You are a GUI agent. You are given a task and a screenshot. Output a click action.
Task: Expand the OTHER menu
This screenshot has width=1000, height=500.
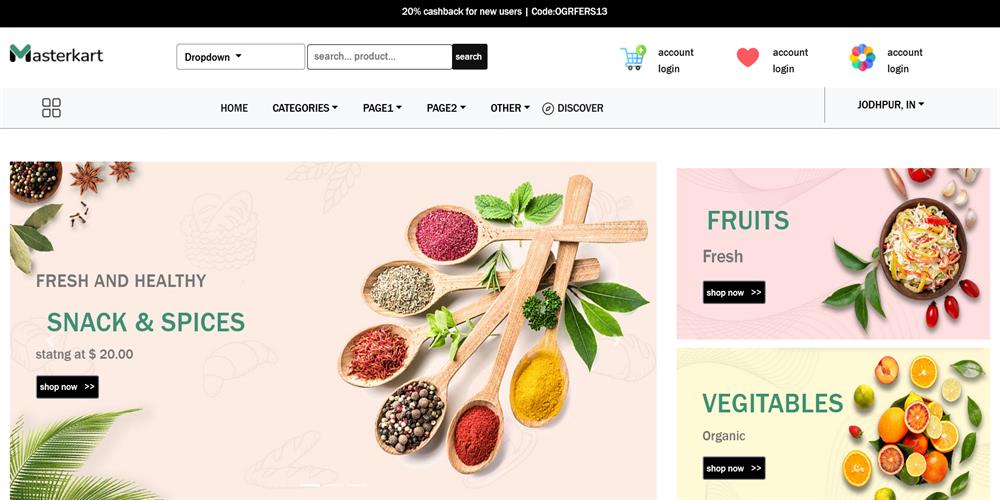pos(510,108)
